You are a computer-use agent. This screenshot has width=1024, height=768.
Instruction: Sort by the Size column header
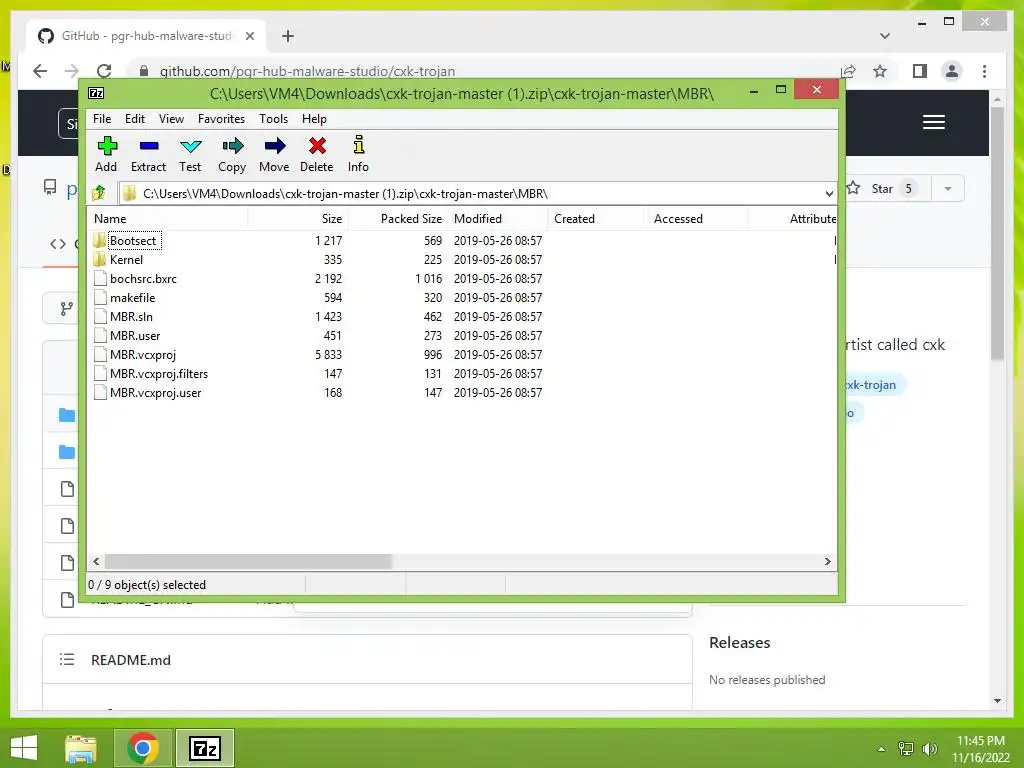pyautogui.click(x=298, y=219)
